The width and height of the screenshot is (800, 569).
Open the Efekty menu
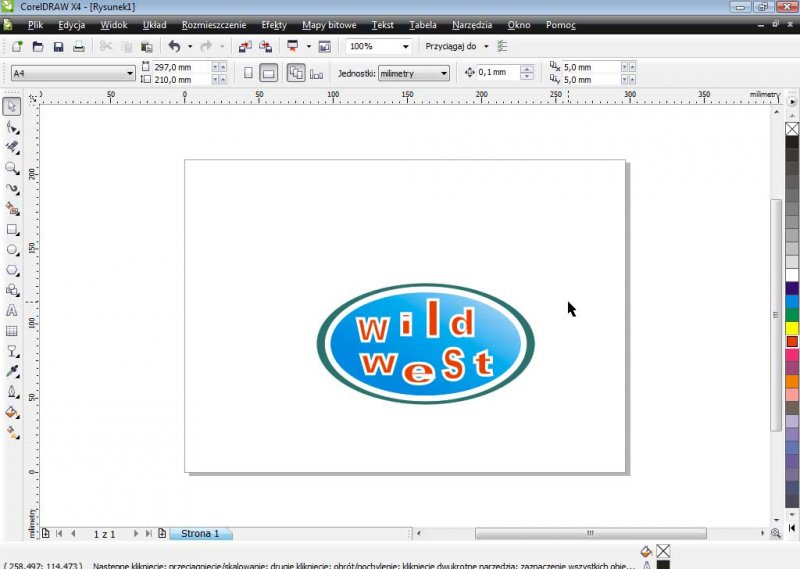[273, 24]
